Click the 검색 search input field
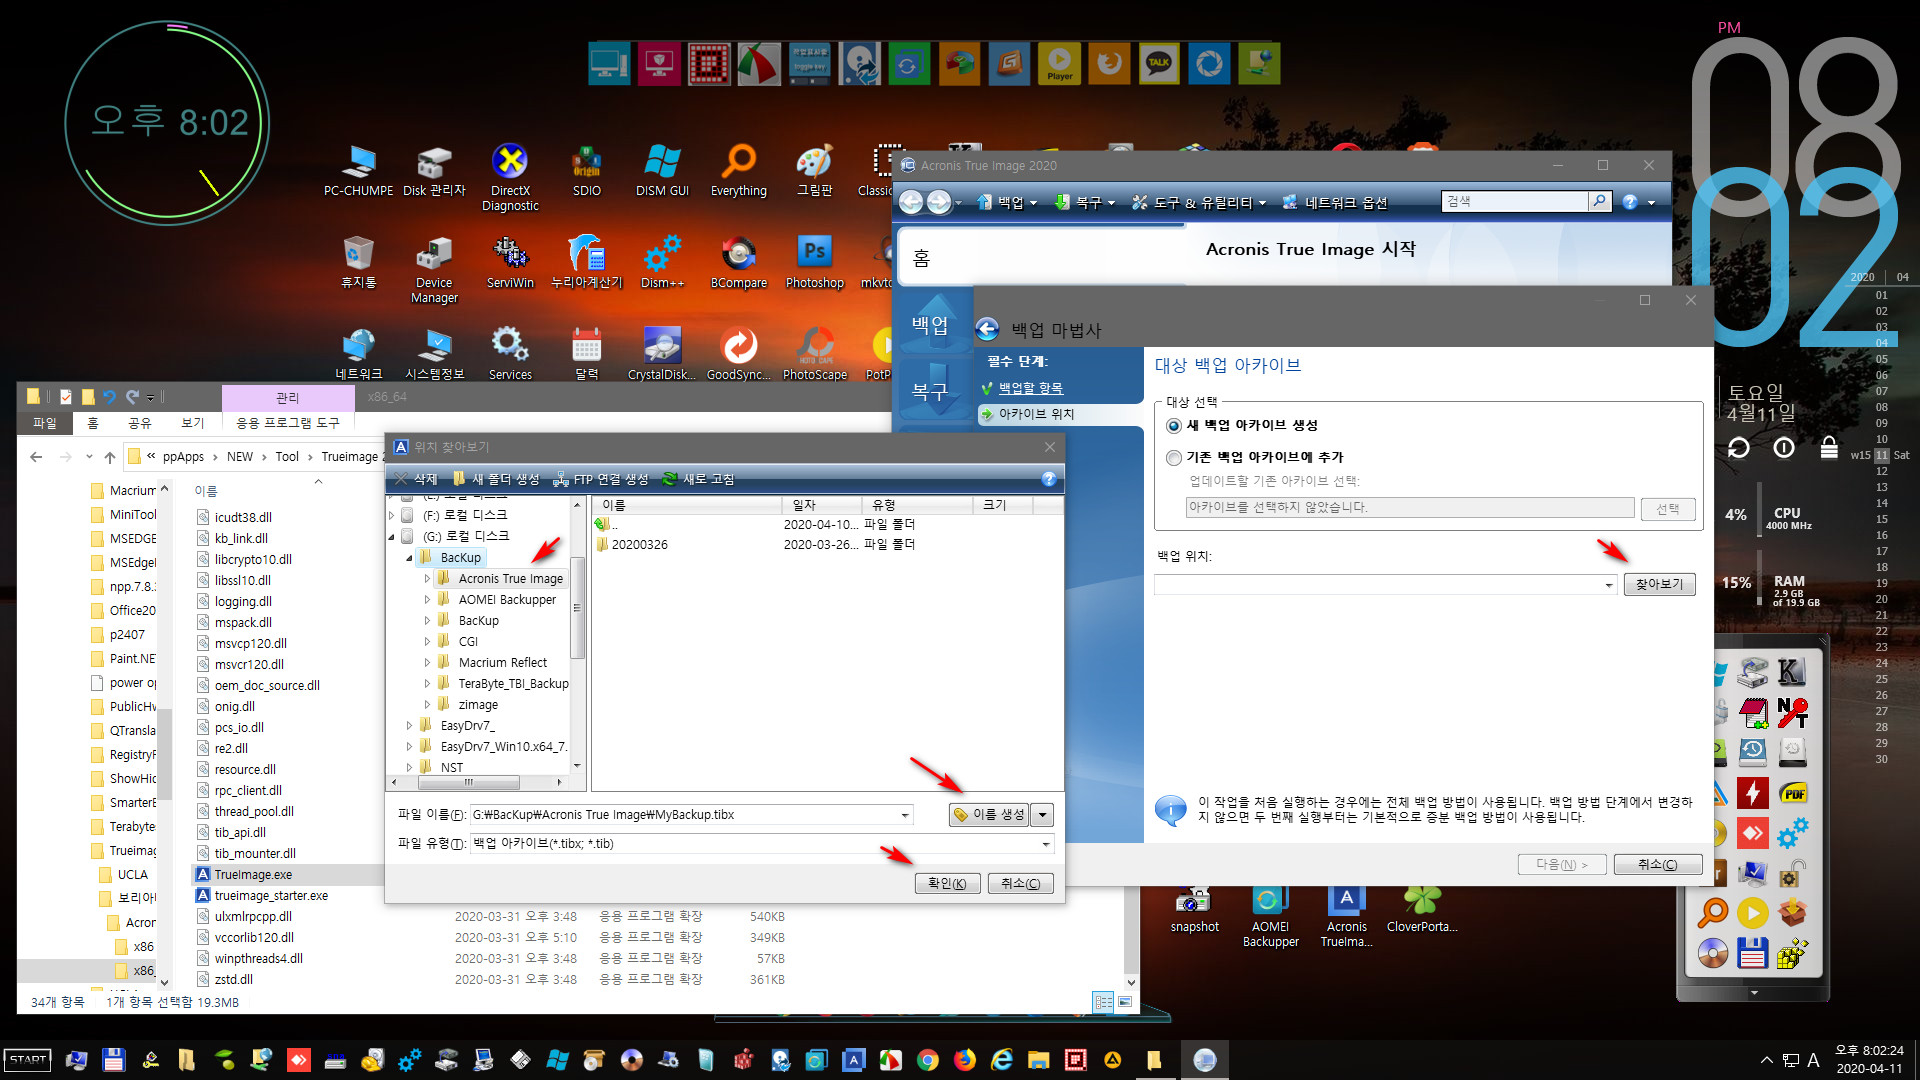1920x1080 pixels. (1515, 201)
